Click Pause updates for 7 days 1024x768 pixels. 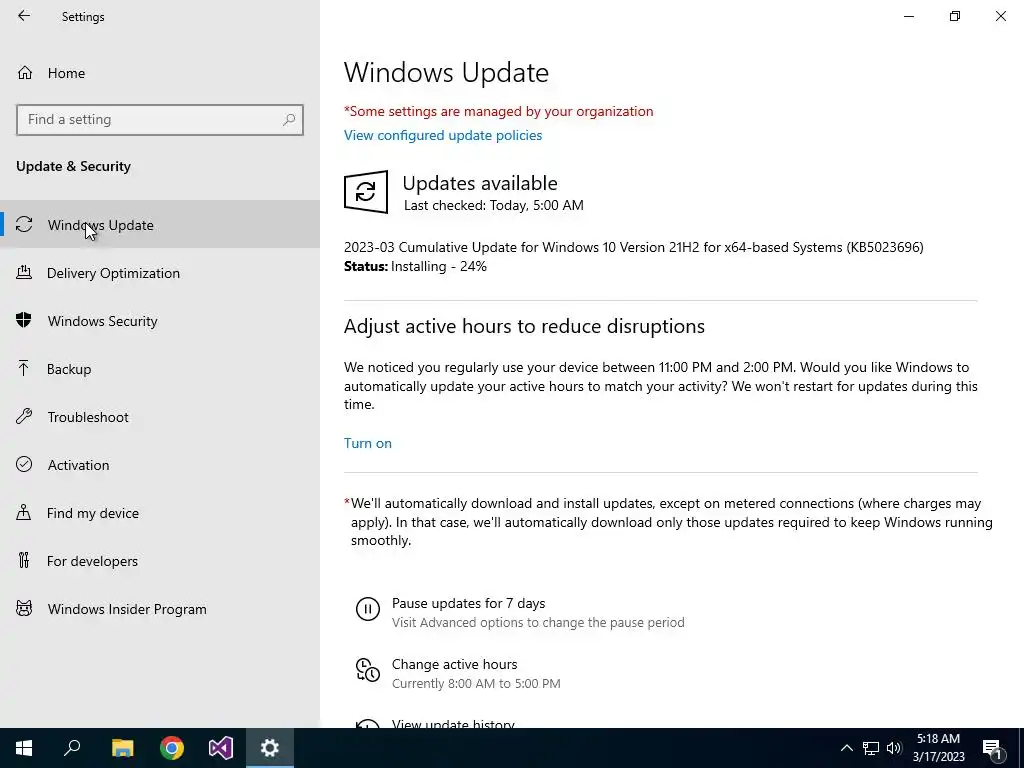coord(468,603)
